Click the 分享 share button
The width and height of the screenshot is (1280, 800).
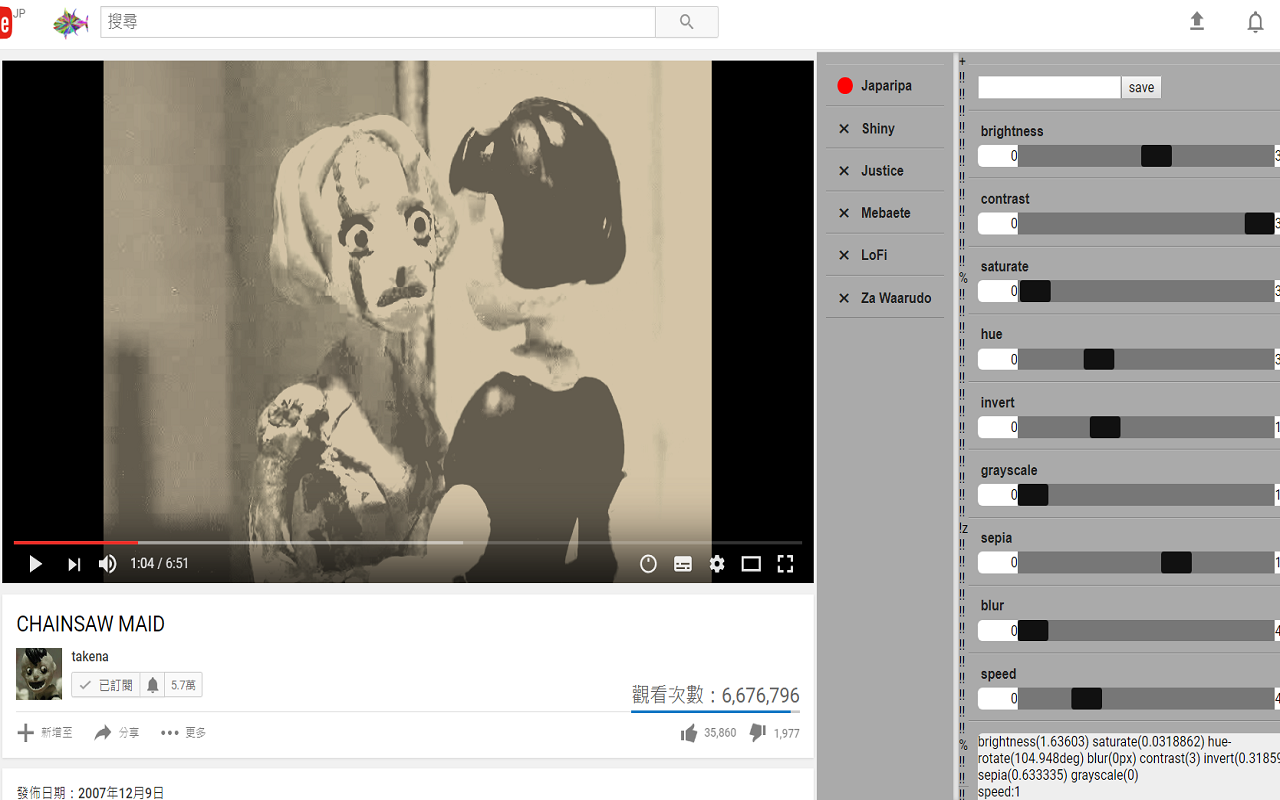point(117,733)
